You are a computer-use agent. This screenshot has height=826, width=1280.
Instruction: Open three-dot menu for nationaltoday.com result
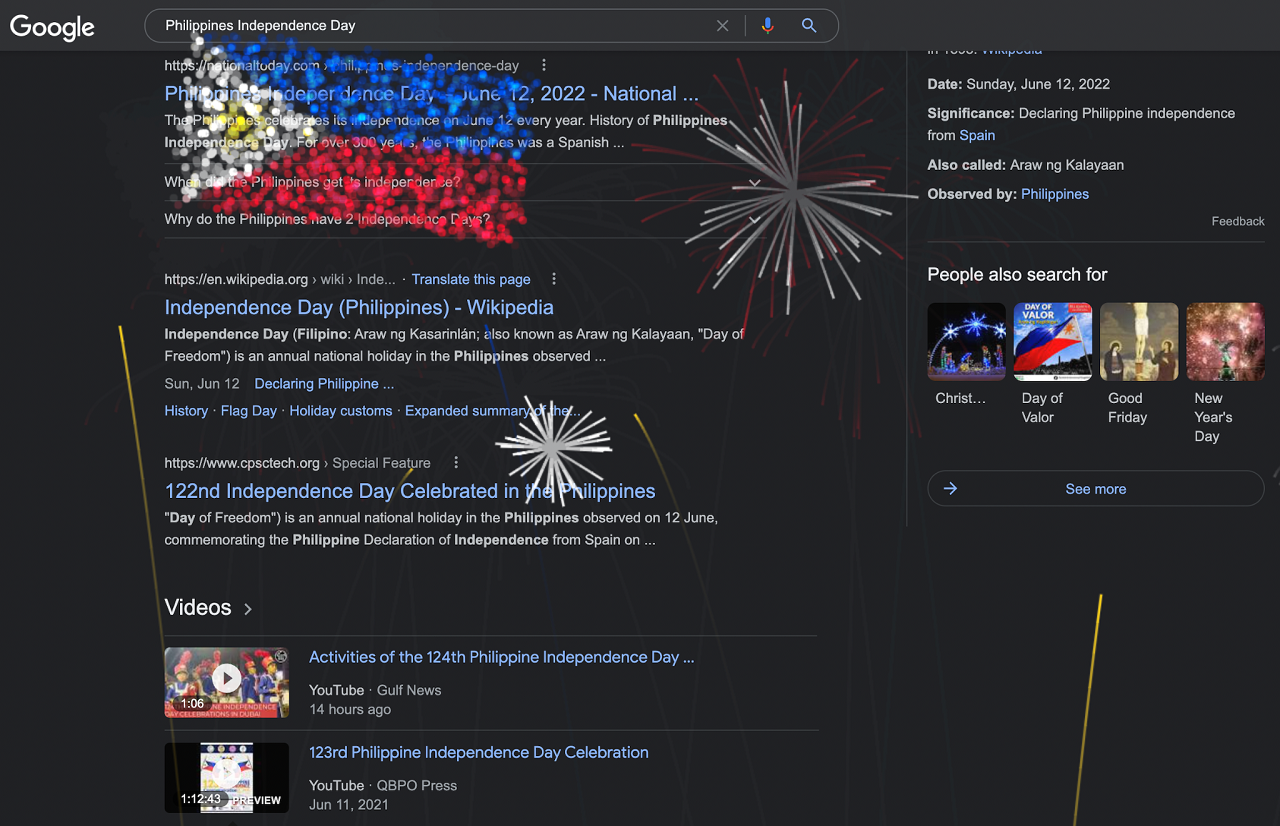[544, 65]
